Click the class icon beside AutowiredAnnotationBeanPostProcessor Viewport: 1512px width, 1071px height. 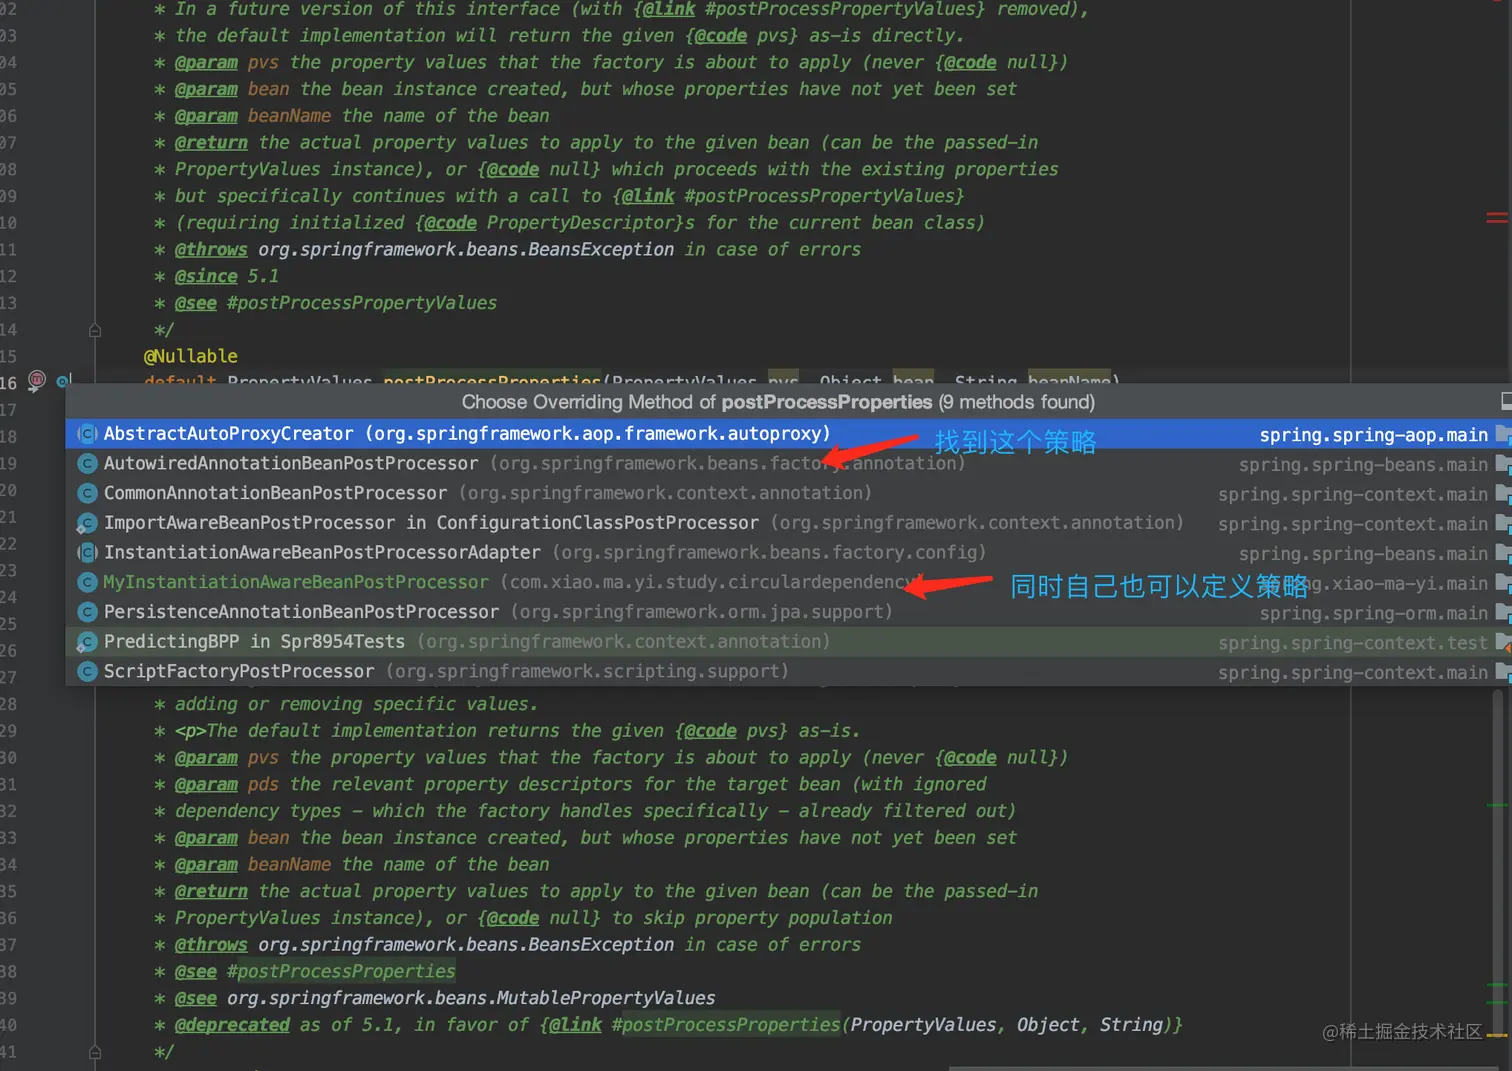click(x=87, y=464)
